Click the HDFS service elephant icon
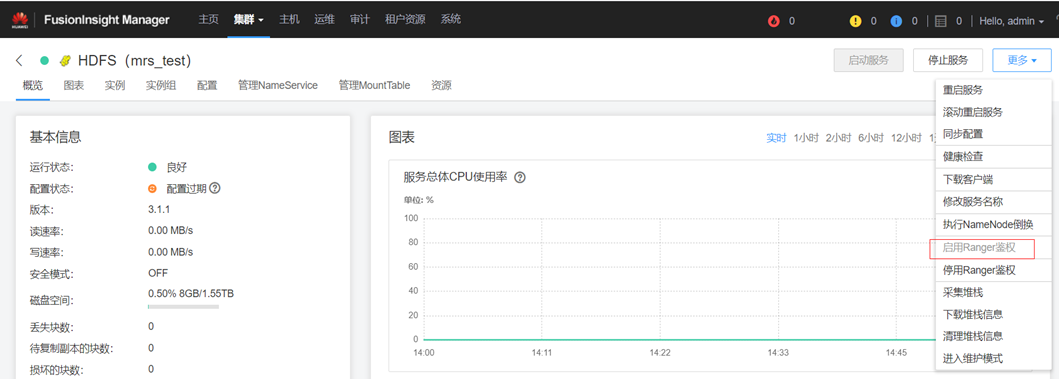1059x379 pixels. pos(66,61)
